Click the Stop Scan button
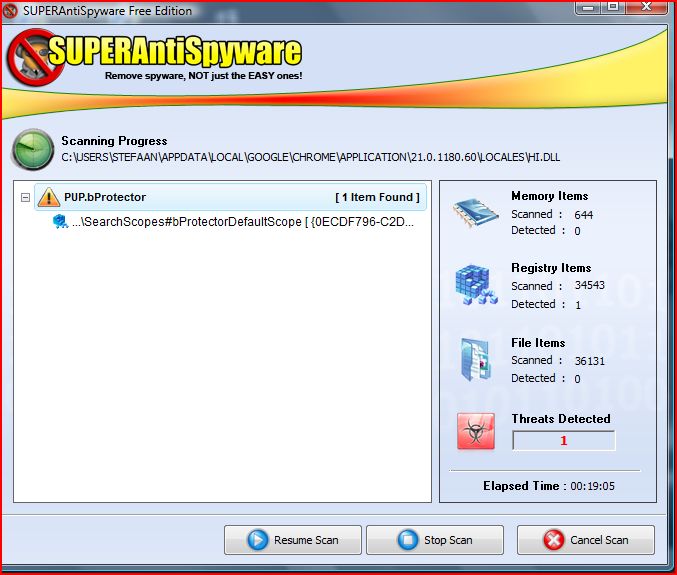Viewport: 677px width, 575px height. [435, 540]
